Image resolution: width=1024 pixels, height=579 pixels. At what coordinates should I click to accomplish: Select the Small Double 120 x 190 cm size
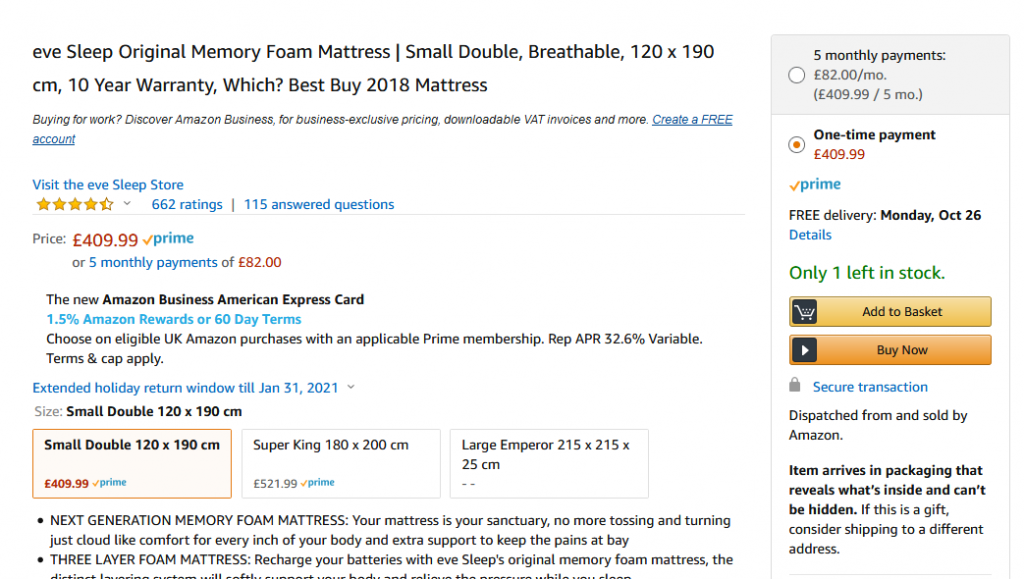[132, 463]
